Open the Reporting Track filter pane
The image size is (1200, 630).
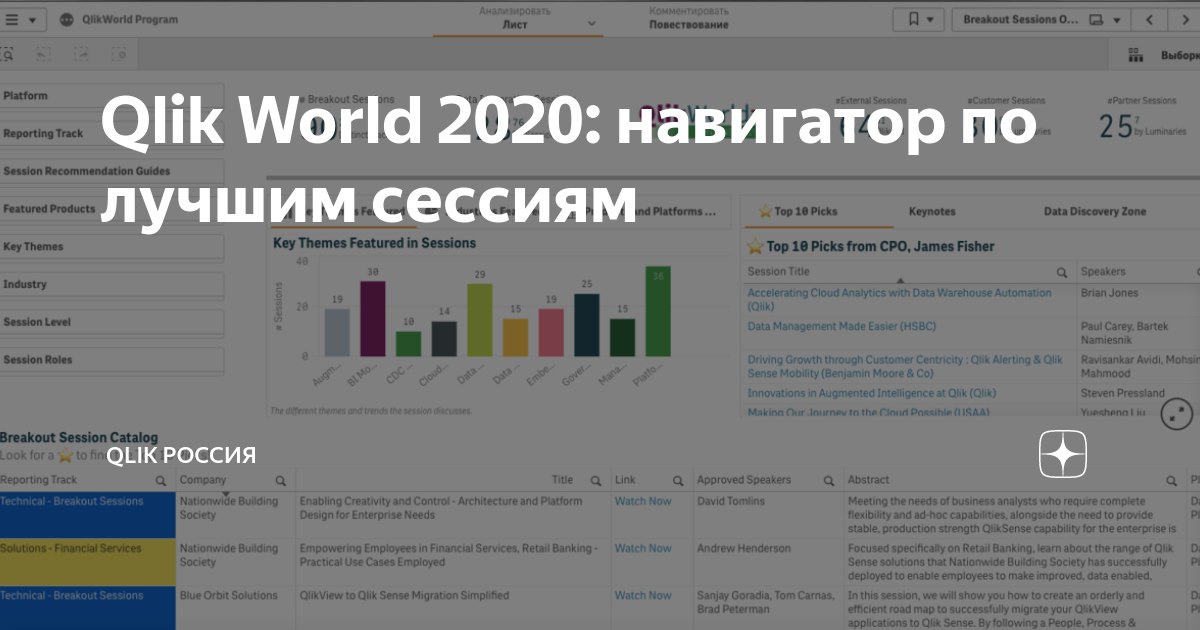[x=111, y=134]
